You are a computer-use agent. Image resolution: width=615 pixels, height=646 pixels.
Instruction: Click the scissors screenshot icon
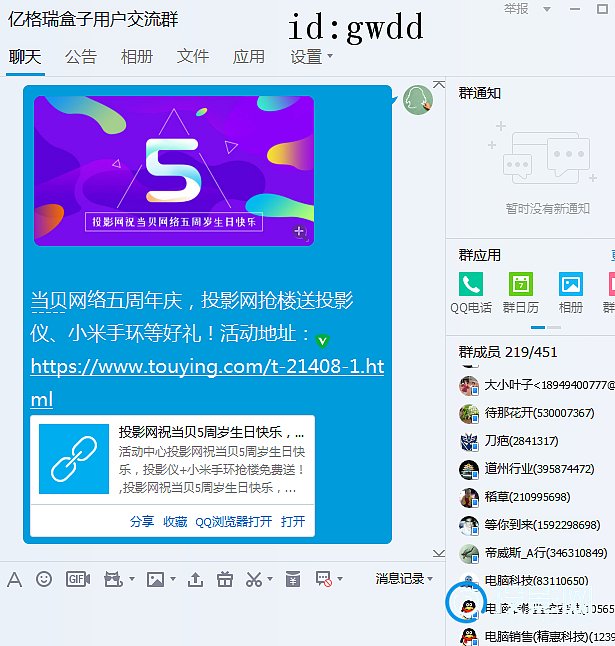[254, 579]
